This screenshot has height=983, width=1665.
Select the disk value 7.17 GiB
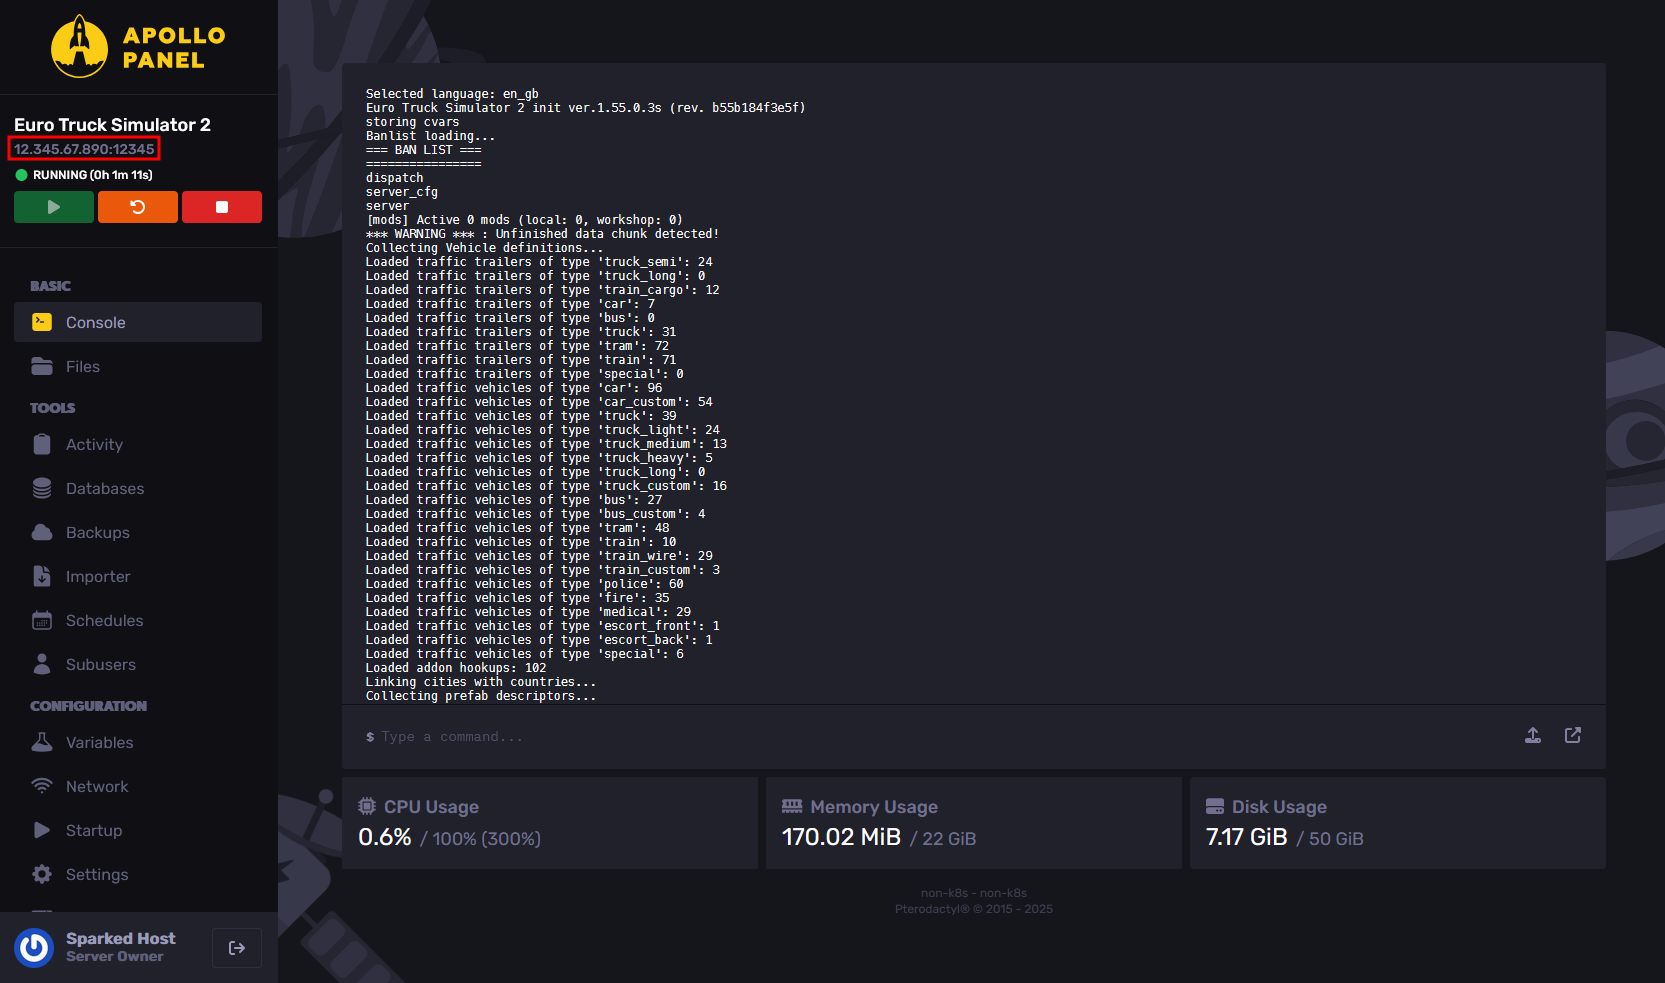pos(1246,837)
